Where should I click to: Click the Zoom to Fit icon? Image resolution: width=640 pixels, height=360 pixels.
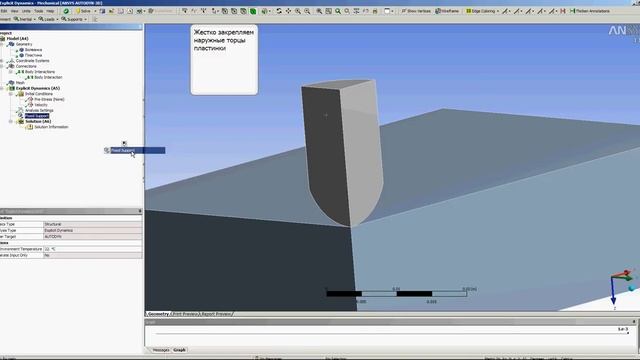tap(319, 11)
